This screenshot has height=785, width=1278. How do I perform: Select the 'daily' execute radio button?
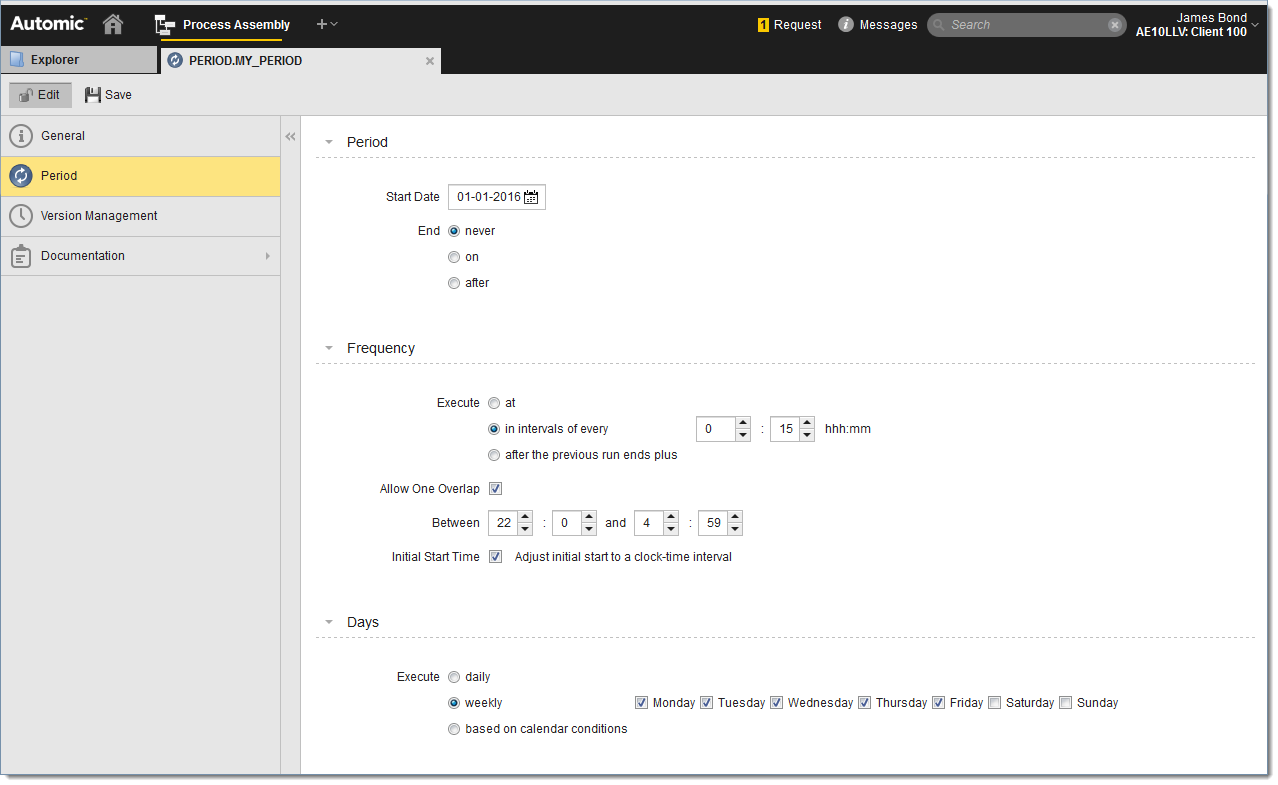pos(454,677)
